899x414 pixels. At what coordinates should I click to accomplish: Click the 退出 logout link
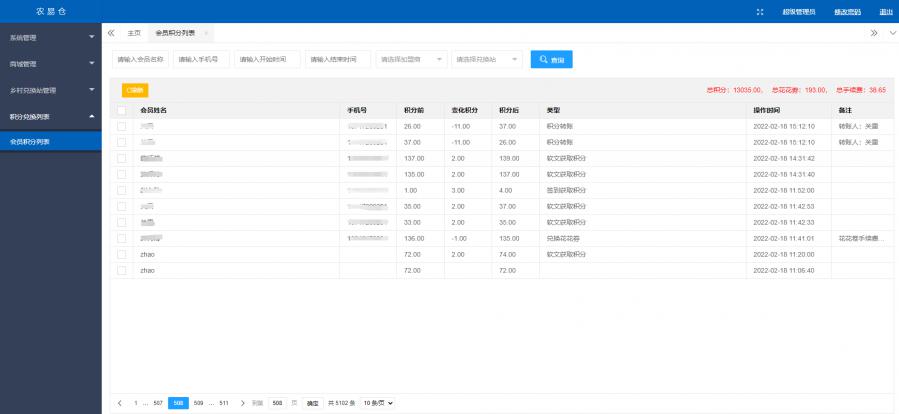click(885, 11)
